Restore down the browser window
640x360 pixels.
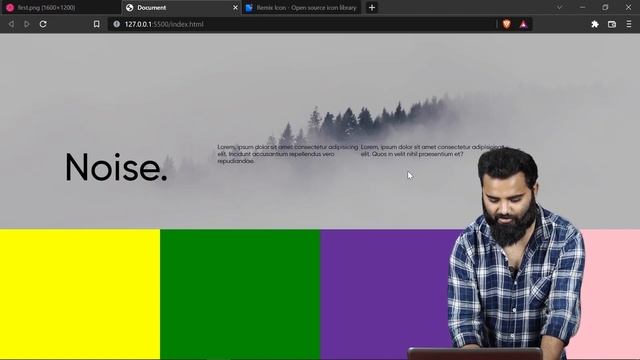(605, 7)
